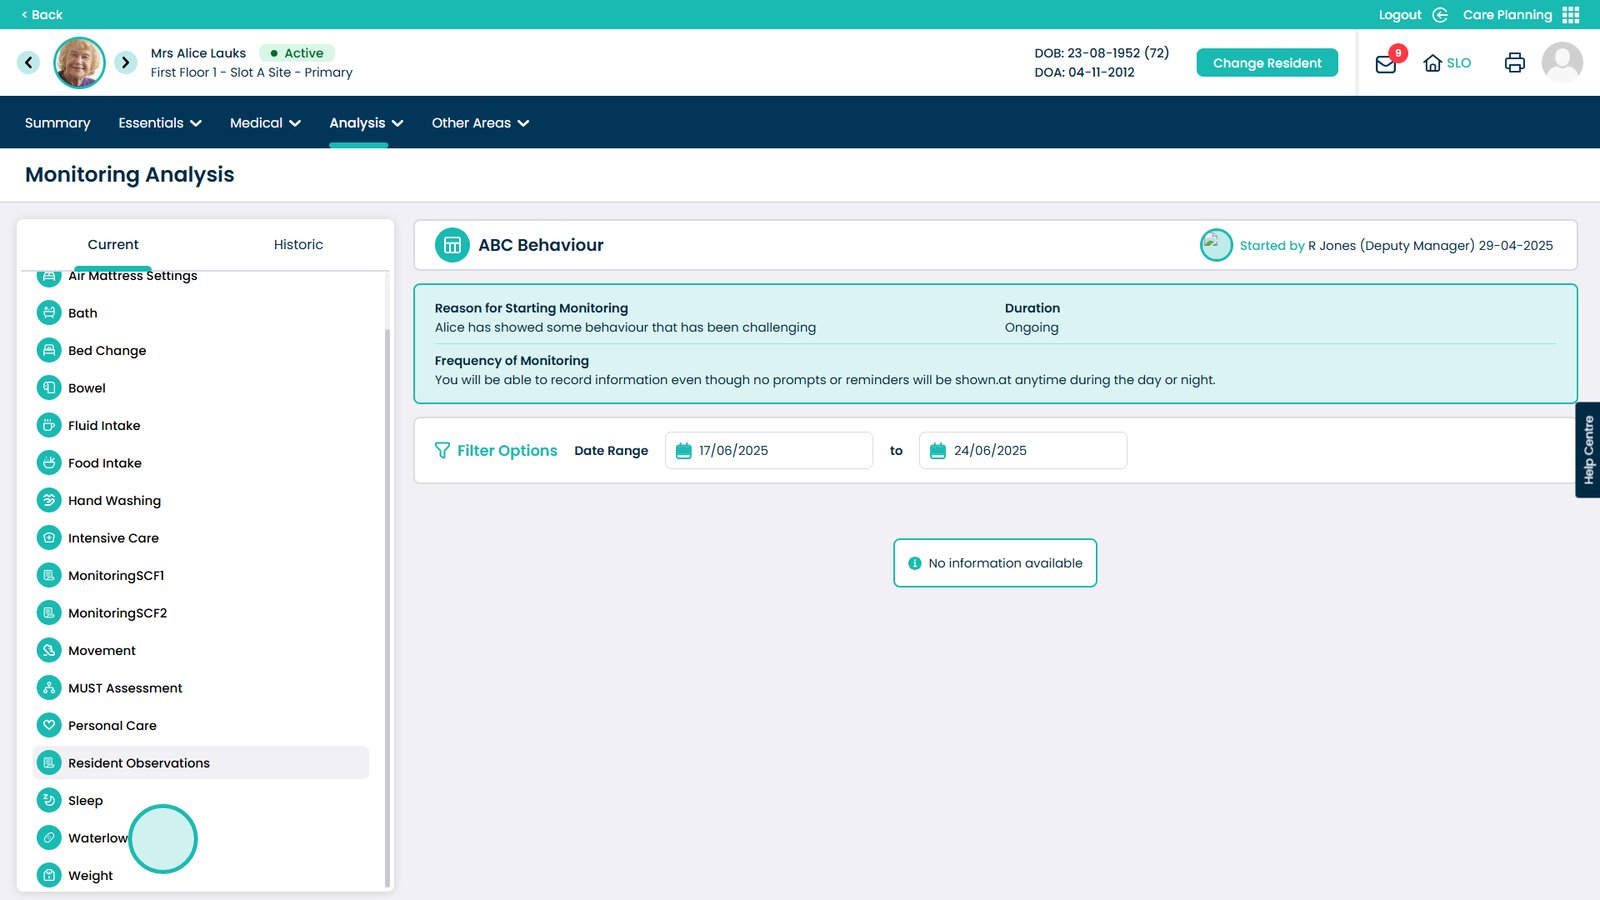Switch to the Historic tab
The width and height of the screenshot is (1600, 900).
(298, 245)
